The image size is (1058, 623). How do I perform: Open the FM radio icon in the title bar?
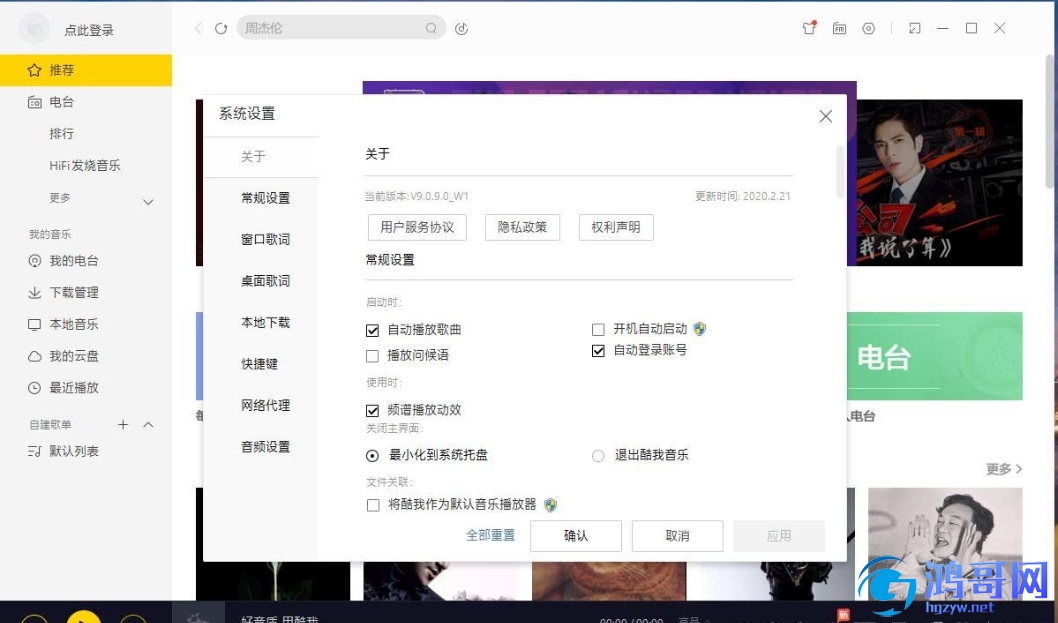[x=839, y=28]
